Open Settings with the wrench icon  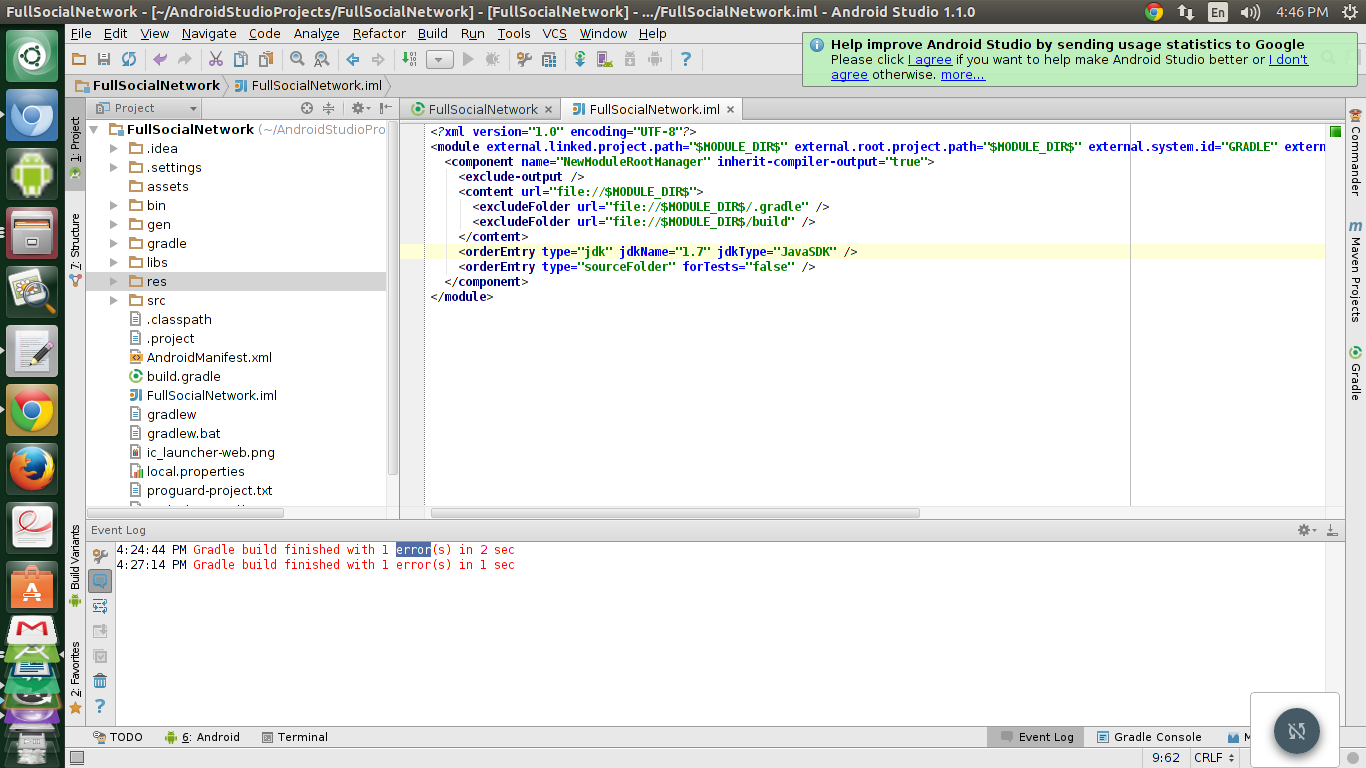[x=524, y=60]
